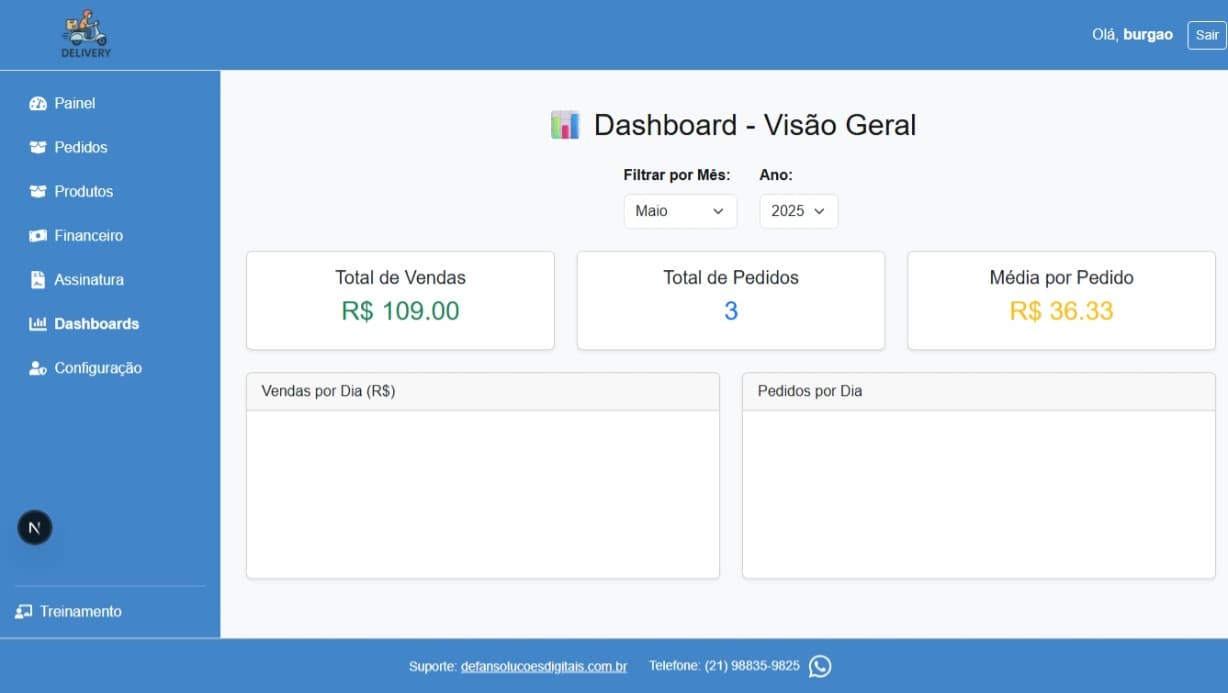Click the Sair button
This screenshot has width=1228, height=693.
click(1206, 35)
